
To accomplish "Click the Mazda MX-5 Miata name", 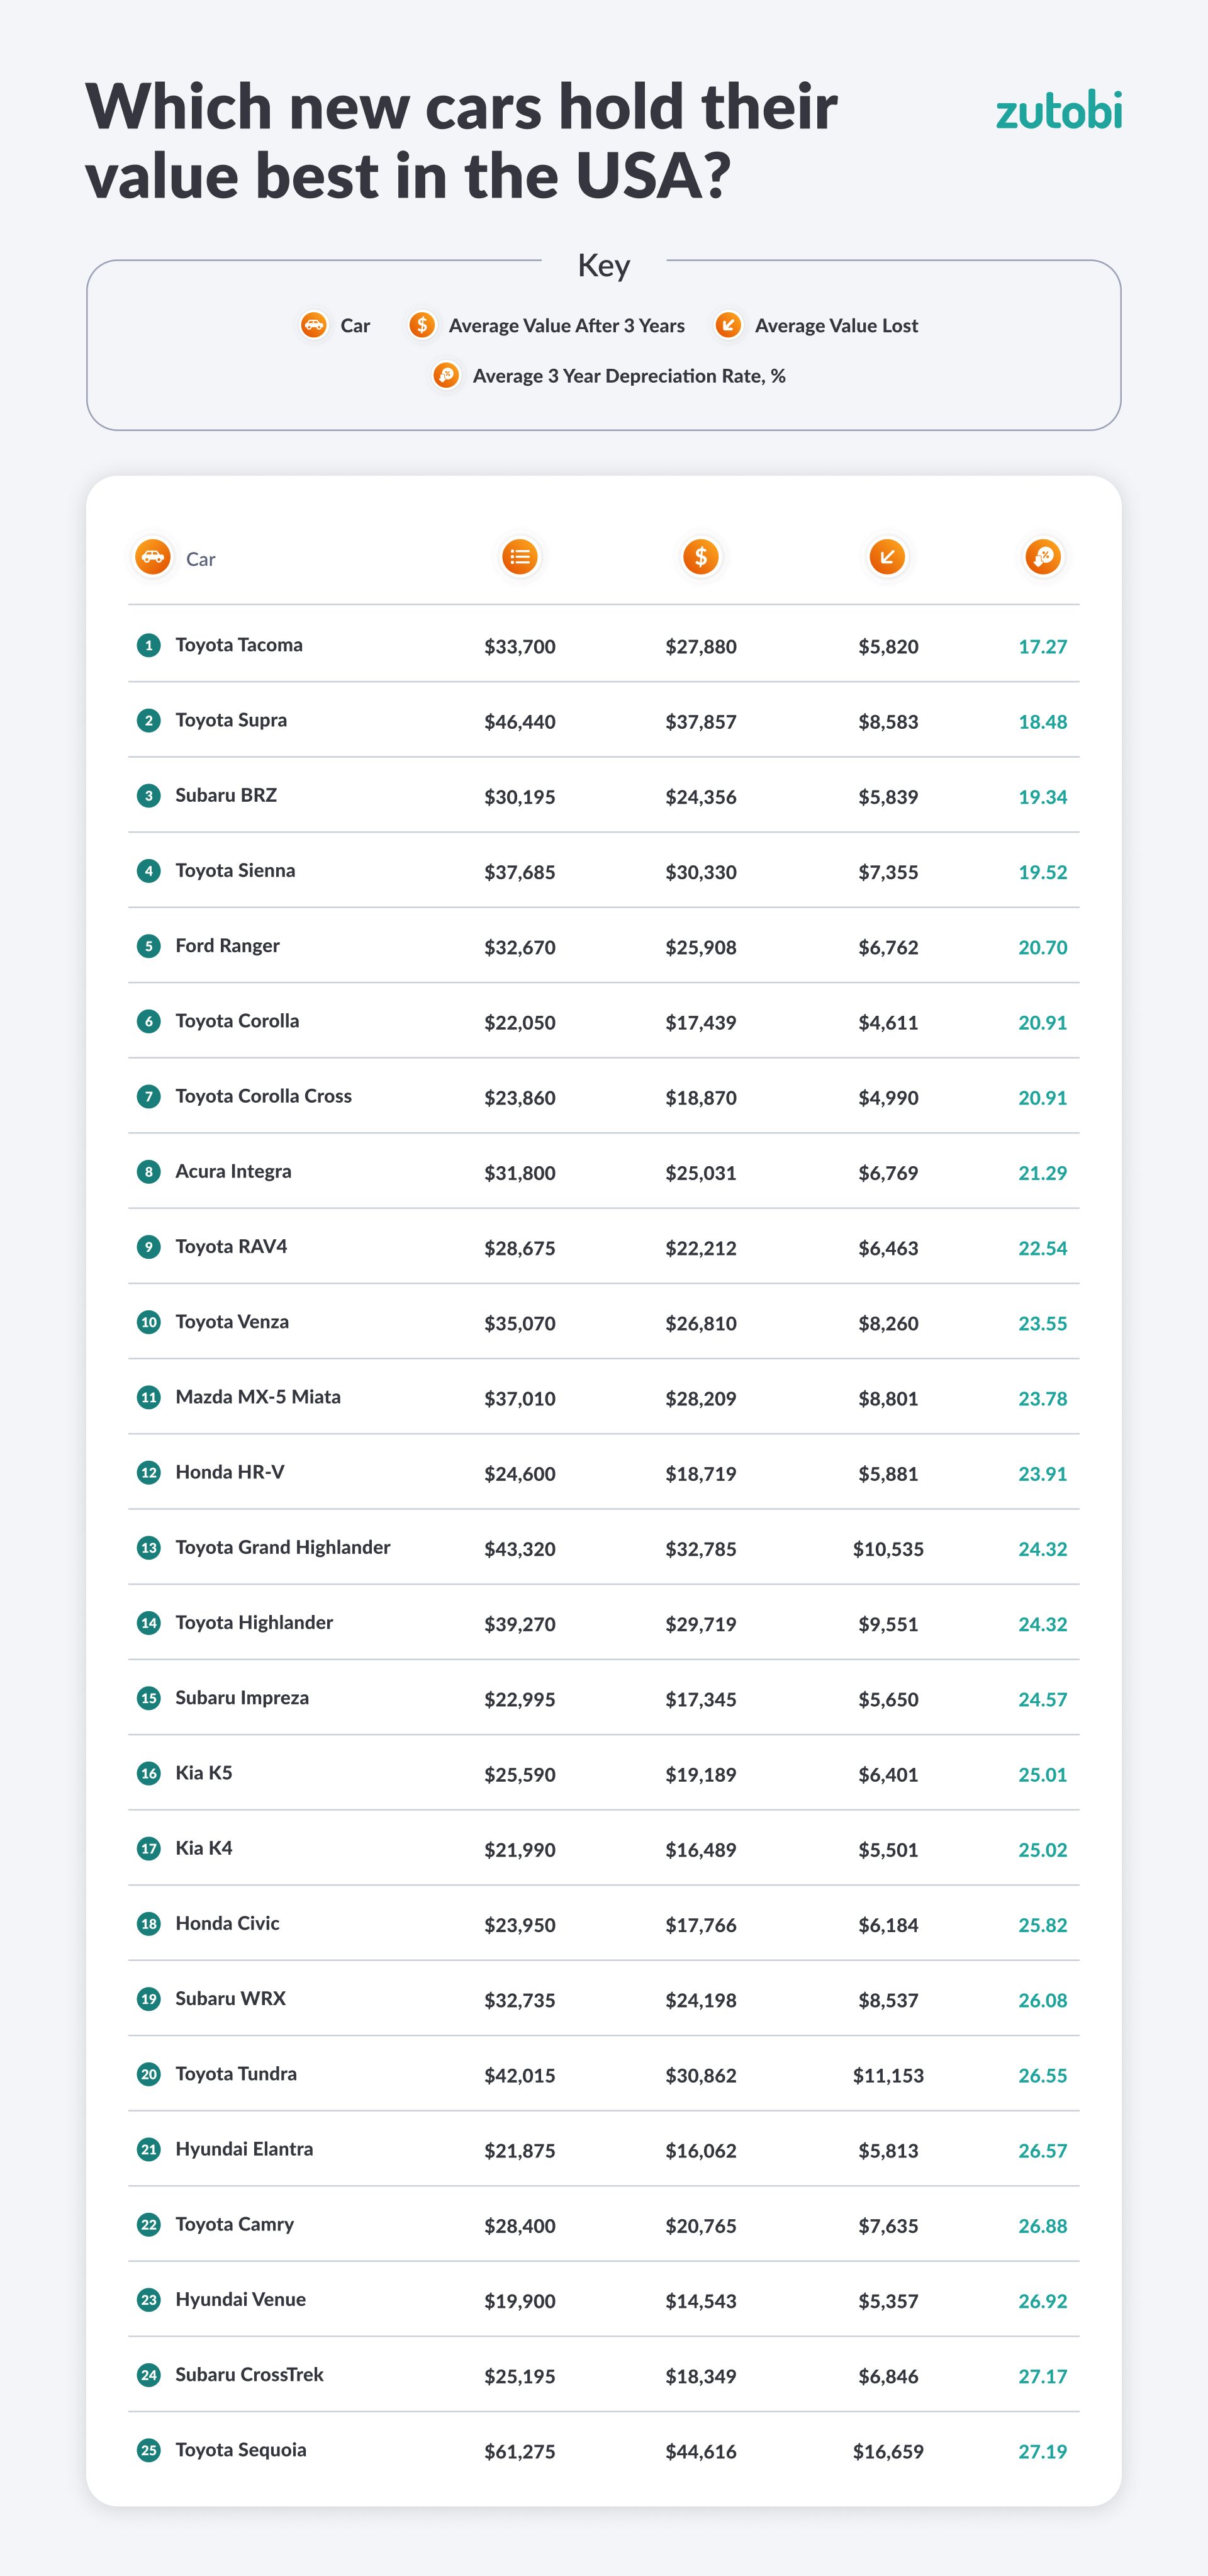I will tap(258, 1397).
